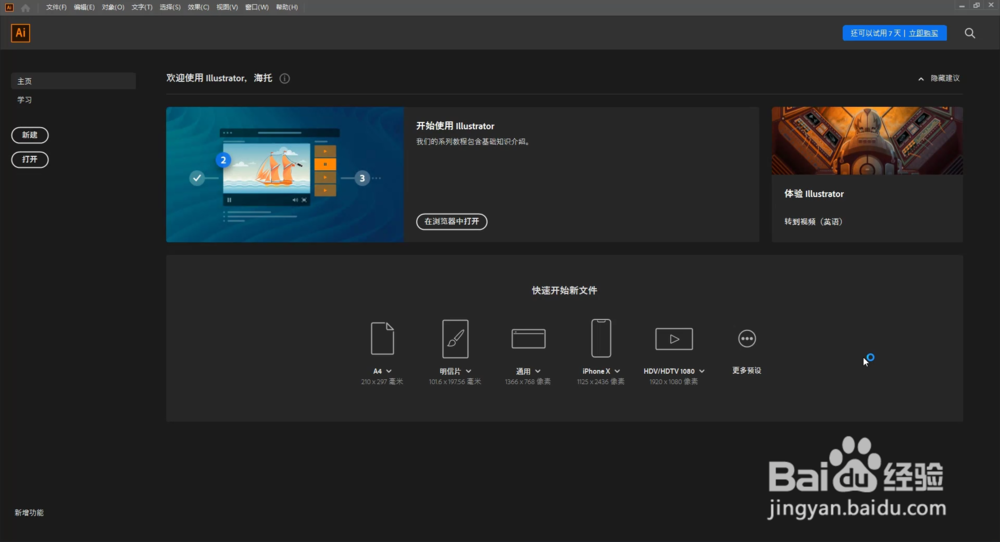Open the 选择(S) menu
1000x542 pixels.
170,8
